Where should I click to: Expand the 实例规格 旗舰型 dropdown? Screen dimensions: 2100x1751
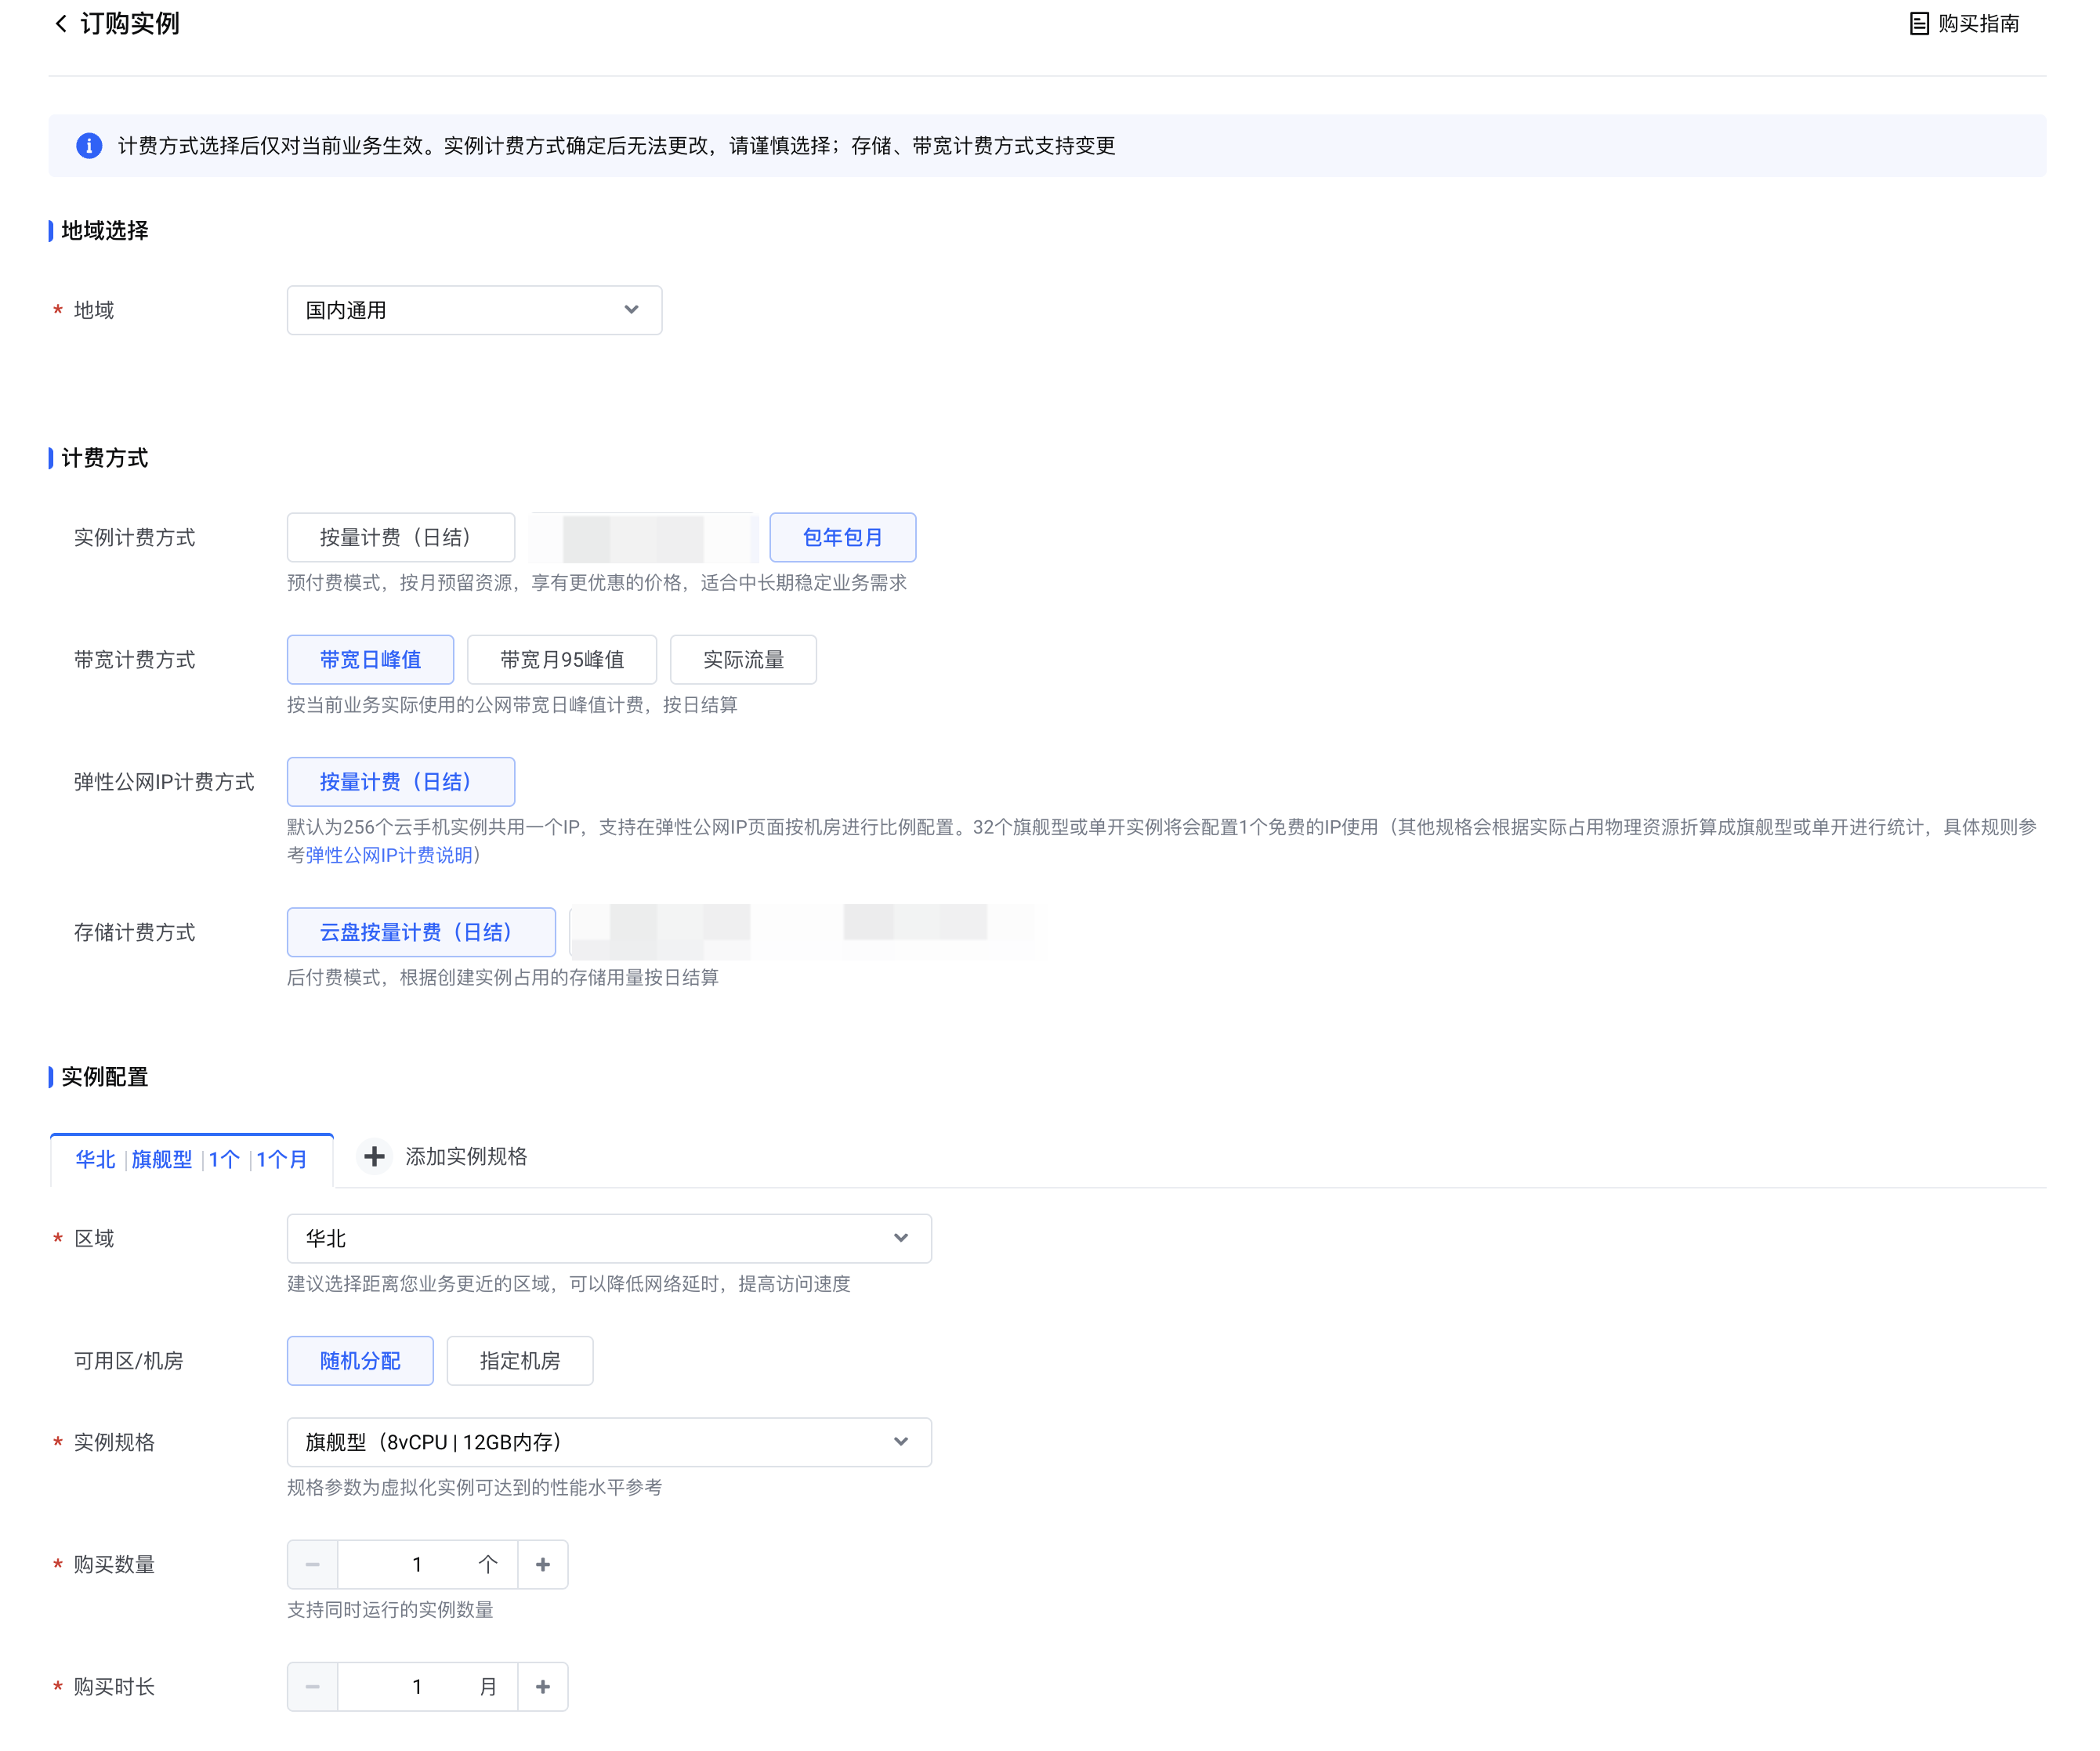point(608,1443)
